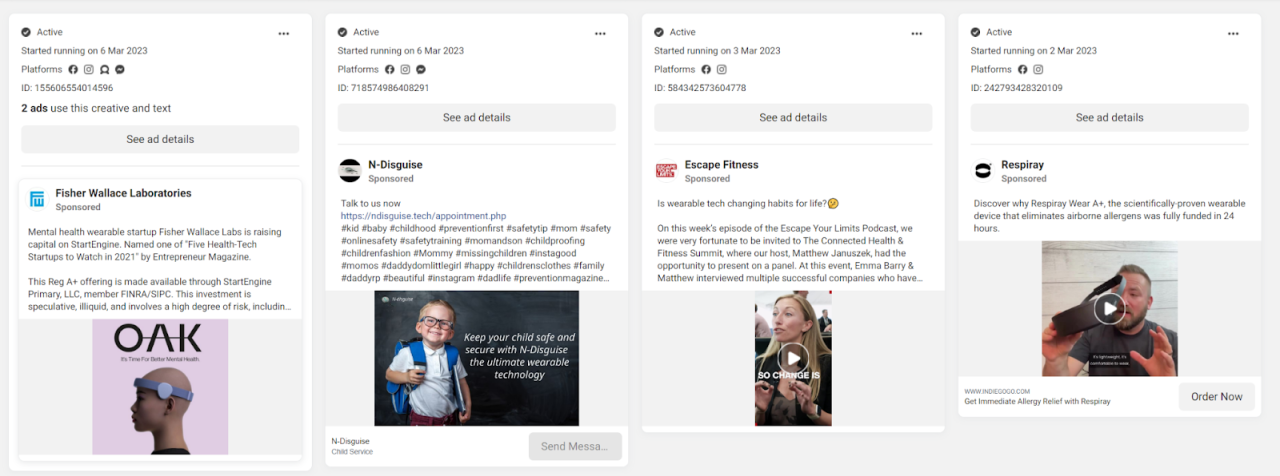Click See ad details for ID 718574986408291
1280x476 pixels.
[477, 117]
